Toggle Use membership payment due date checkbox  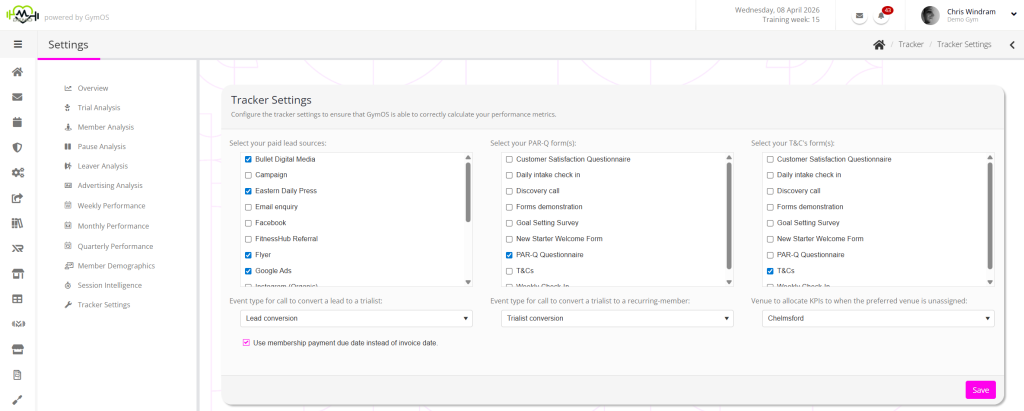tap(247, 343)
